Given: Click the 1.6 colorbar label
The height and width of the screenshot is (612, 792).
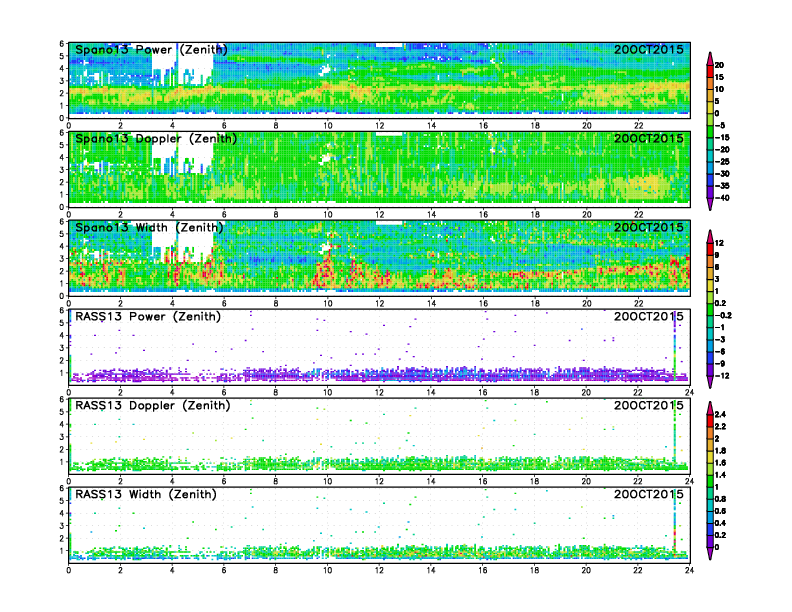Looking at the screenshot, I should [x=721, y=463].
